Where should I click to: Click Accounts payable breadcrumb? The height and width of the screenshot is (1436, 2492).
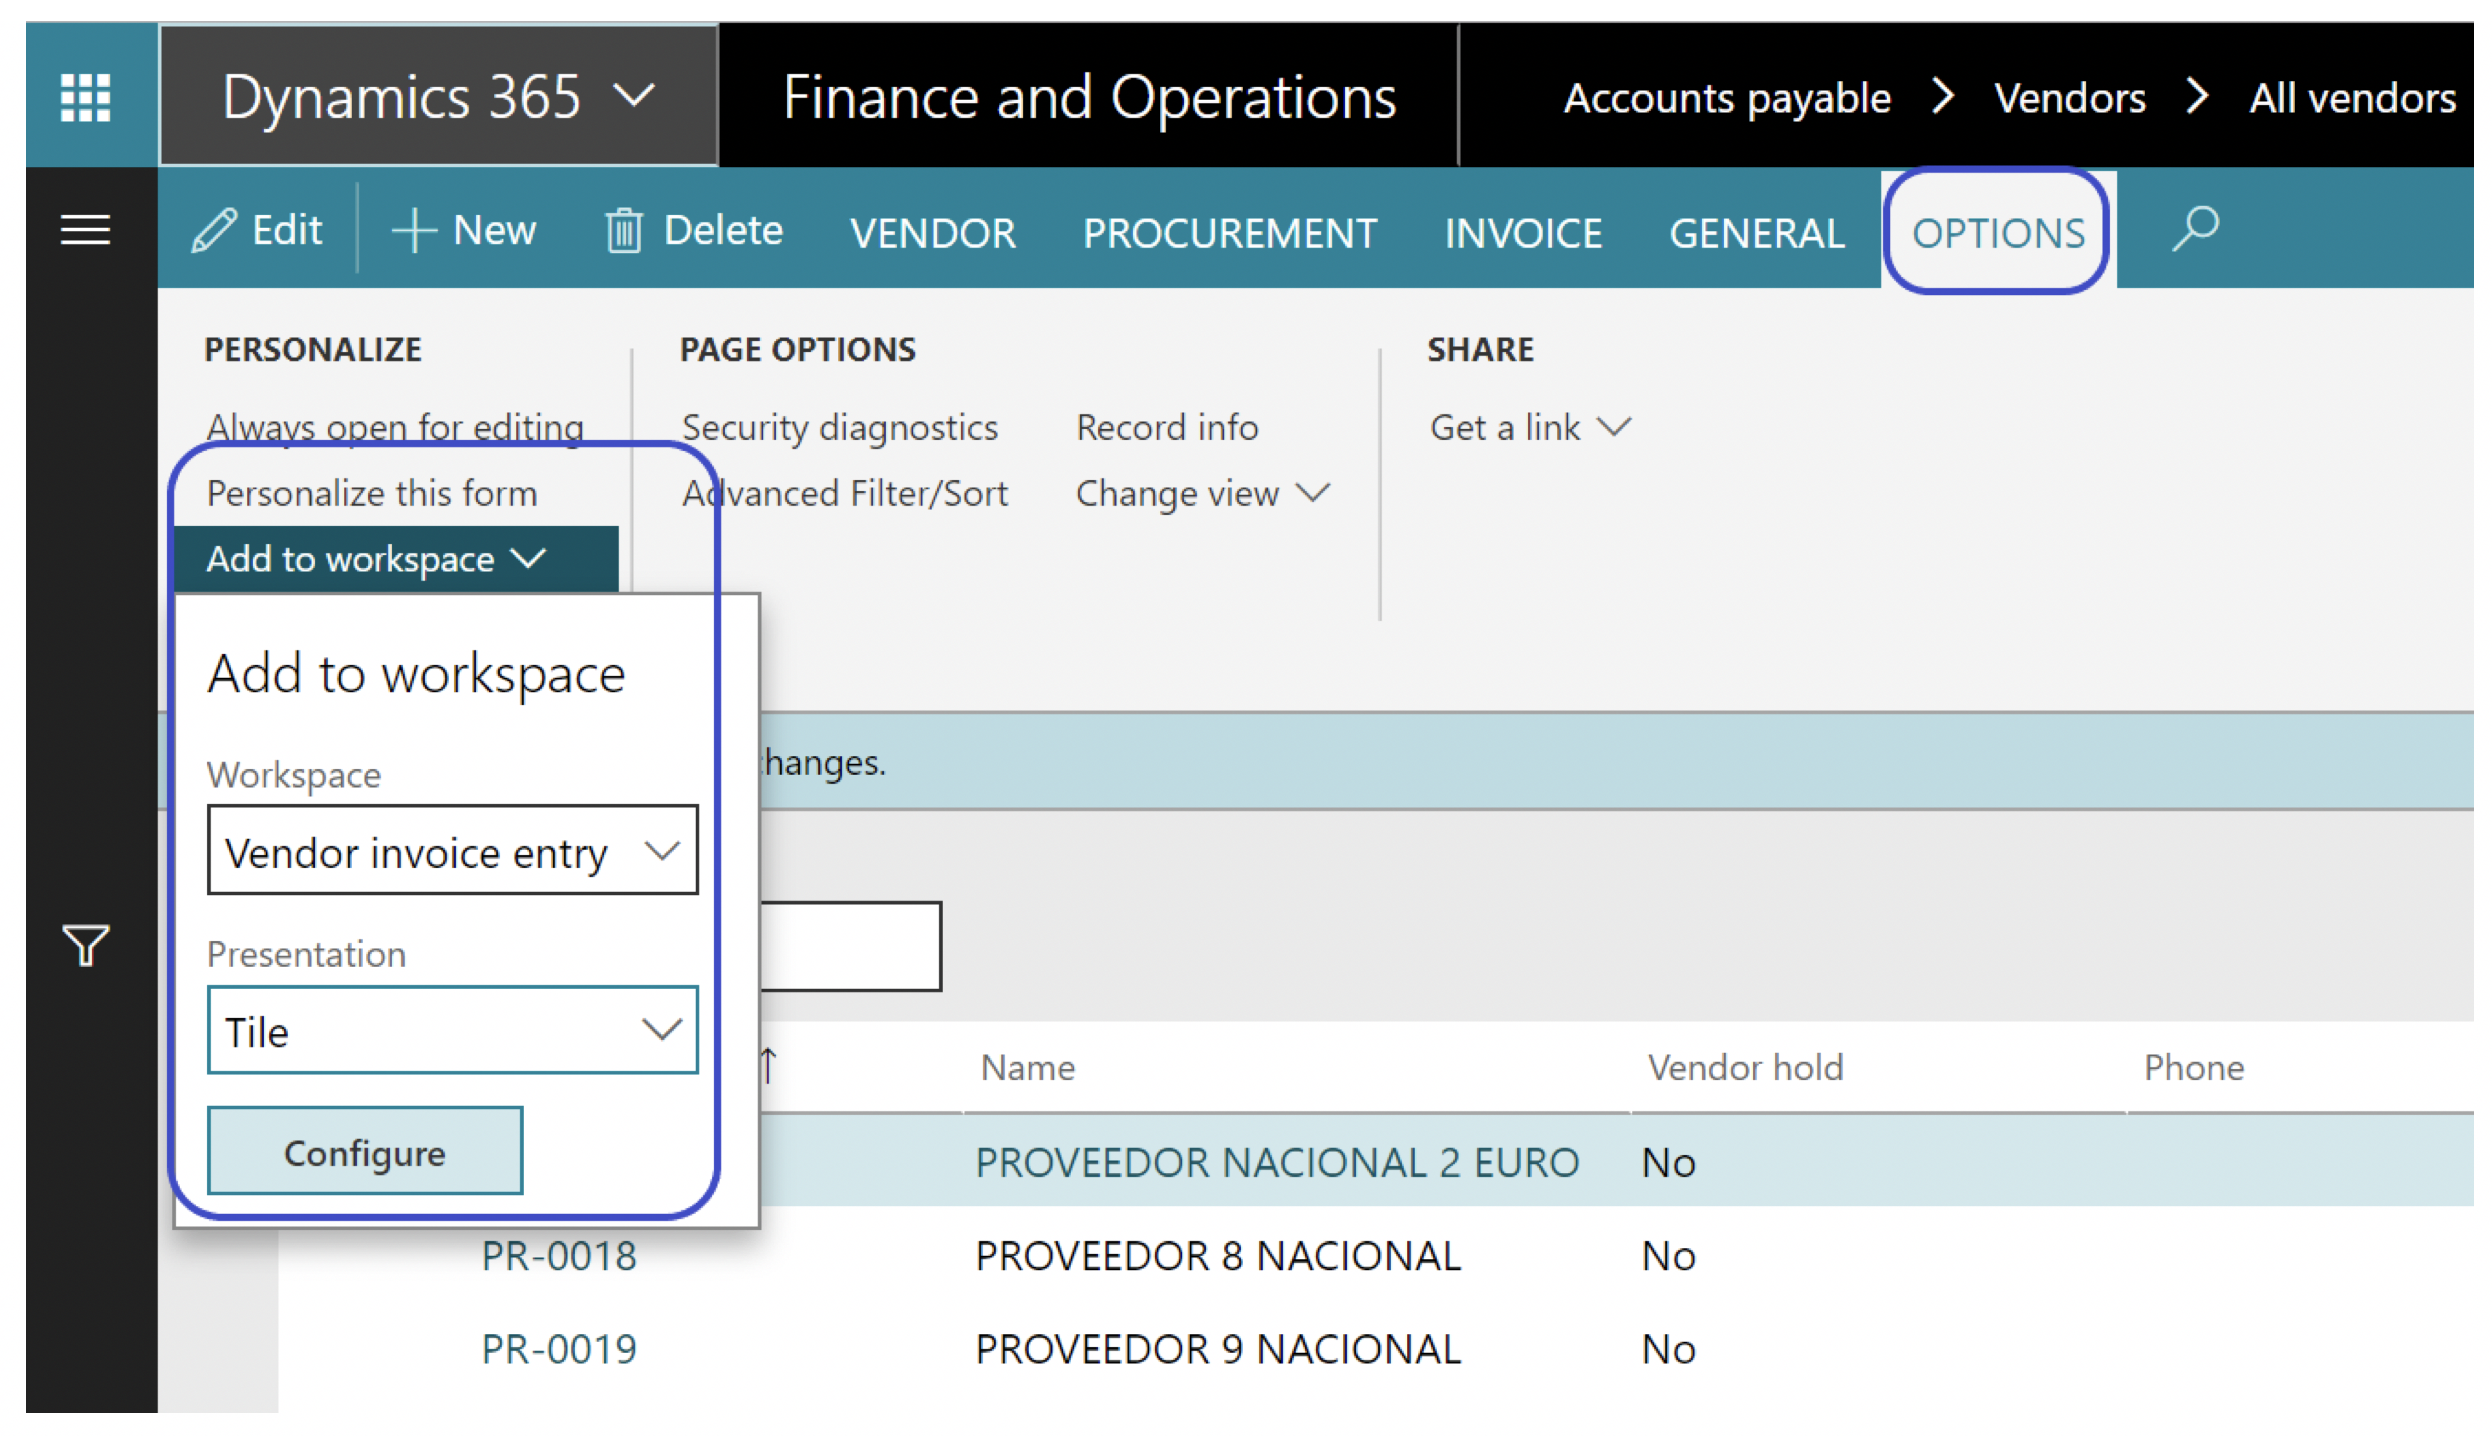1727,98
